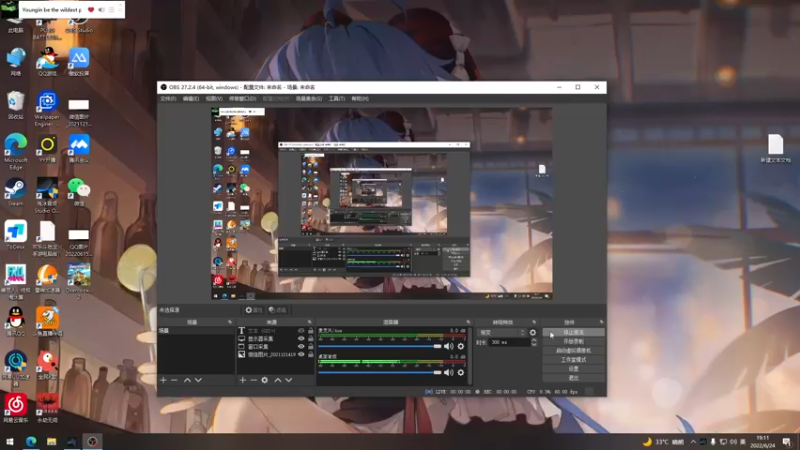Open desktop audio settings gear
Image resolution: width=800 pixels, height=450 pixels.
pyautogui.click(x=461, y=372)
